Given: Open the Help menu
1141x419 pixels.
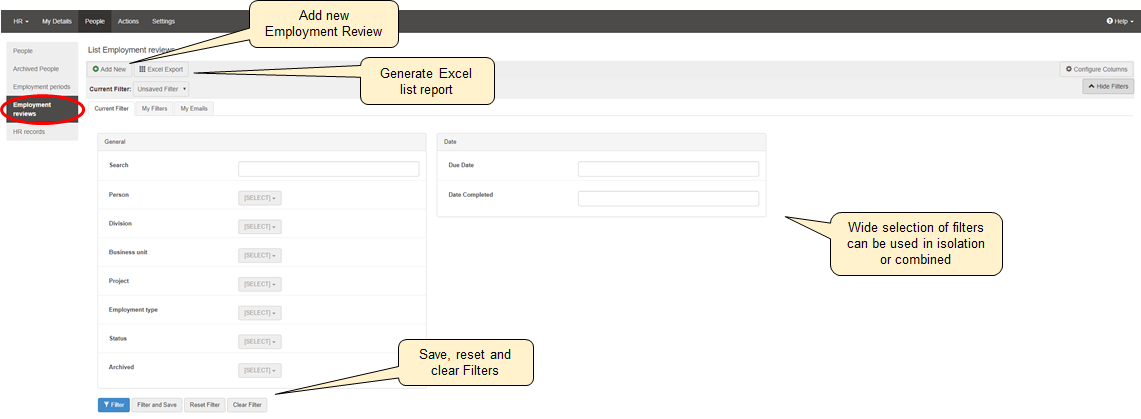Looking at the screenshot, I should click(x=1119, y=21).
